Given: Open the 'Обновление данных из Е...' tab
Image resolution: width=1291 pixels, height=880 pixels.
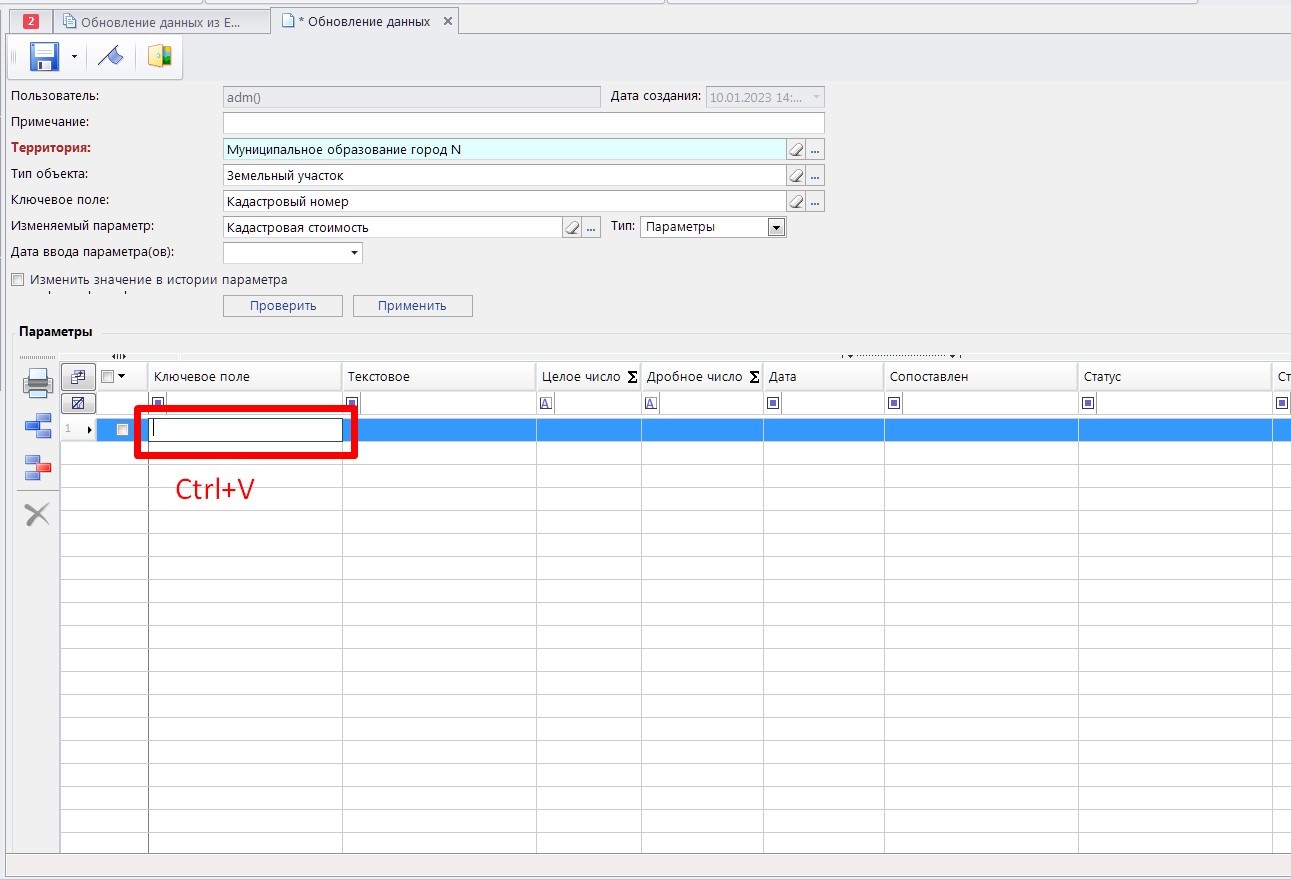Looking at the screenshot, I should (160, 21).
